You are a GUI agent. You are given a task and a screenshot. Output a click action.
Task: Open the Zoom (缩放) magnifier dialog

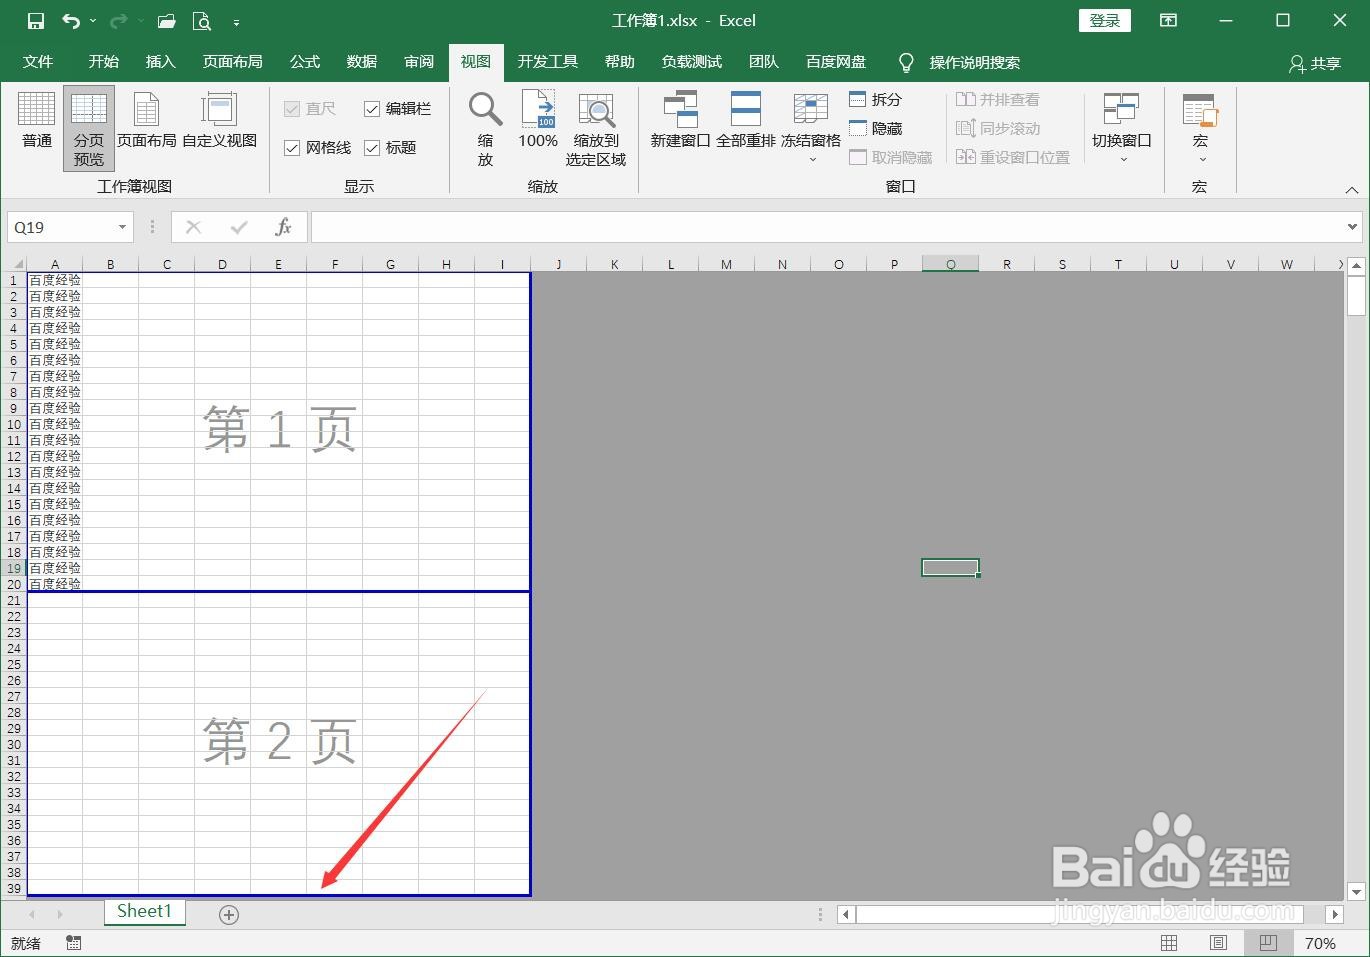485,128
